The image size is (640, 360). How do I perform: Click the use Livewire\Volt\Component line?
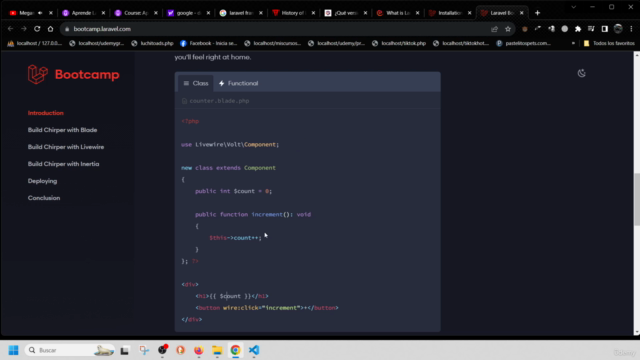click(x=230, y=144)
